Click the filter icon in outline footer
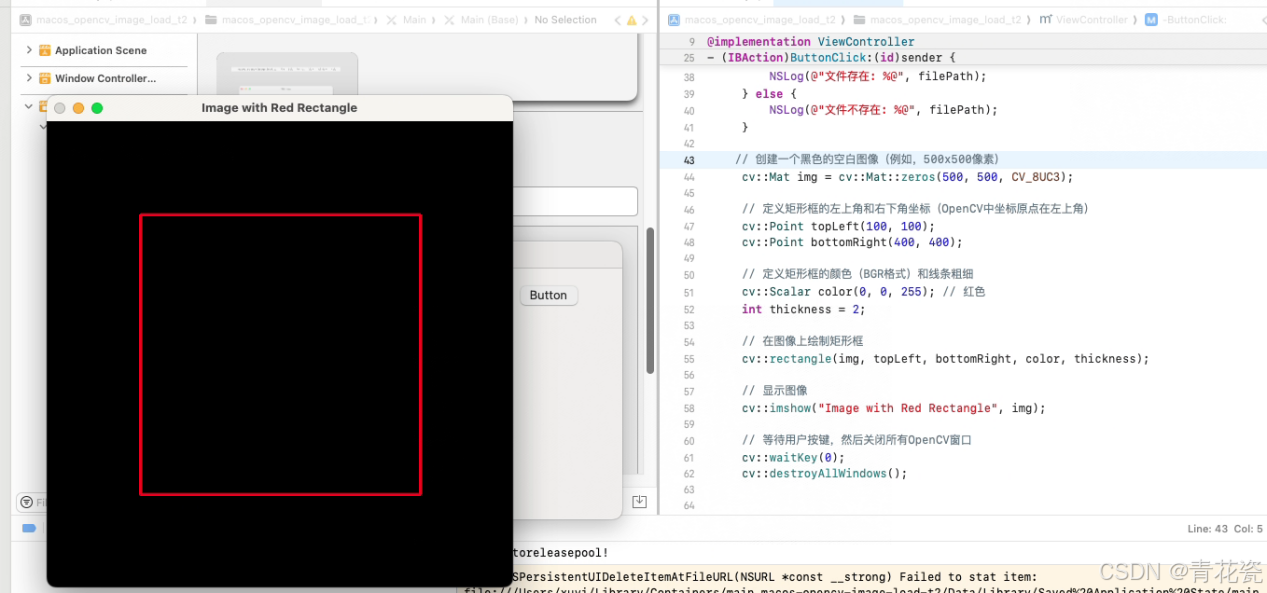The width and height of the screenshot is (1267, 593). tap(27, 502)
